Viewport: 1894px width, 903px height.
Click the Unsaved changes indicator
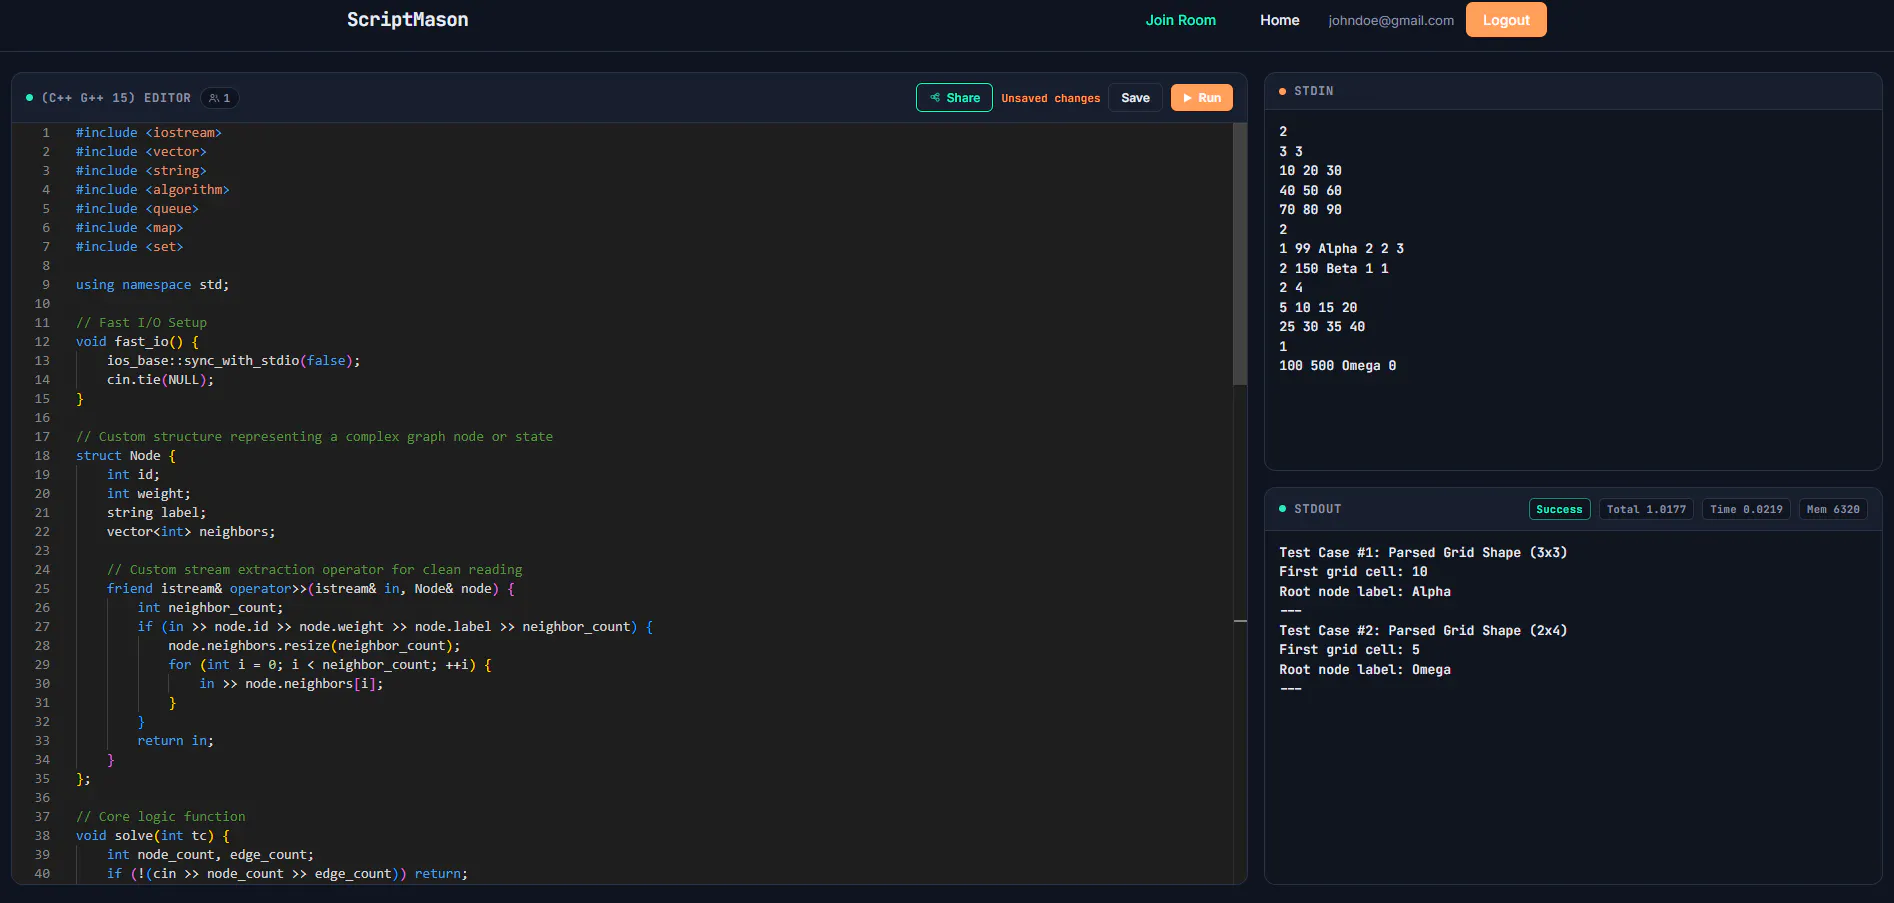pyautogui.click(x=1050, y=98)
